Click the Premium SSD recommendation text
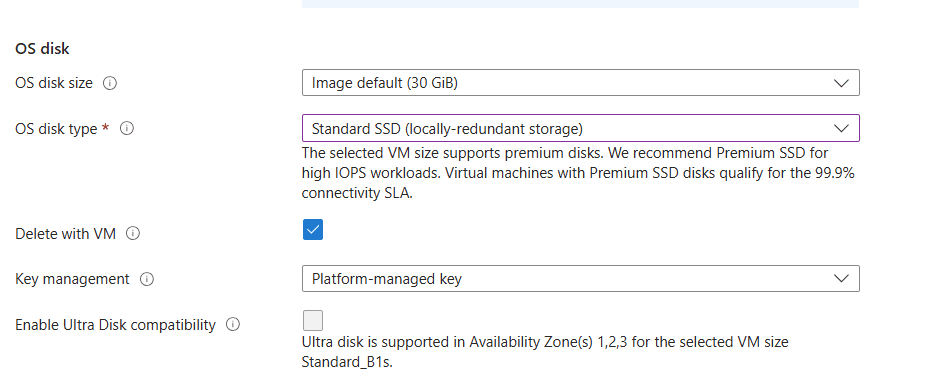This screenshot has height=375, width=947. (x=578, y=173)
